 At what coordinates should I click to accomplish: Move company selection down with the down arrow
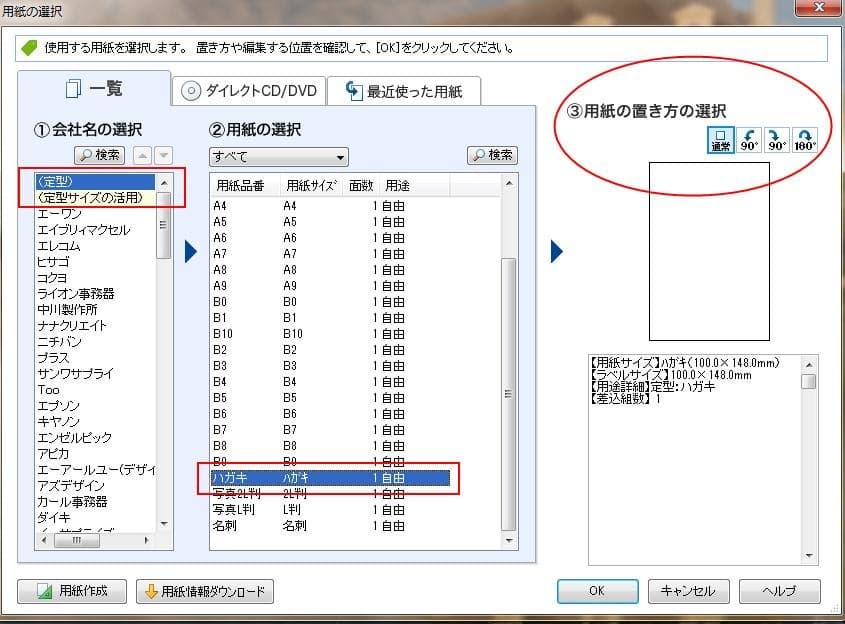(162, 155)
